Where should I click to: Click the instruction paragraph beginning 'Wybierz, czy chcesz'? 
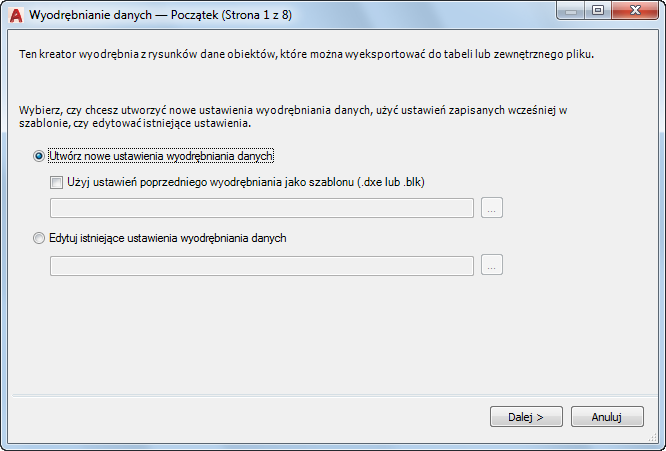pos(293,117)
